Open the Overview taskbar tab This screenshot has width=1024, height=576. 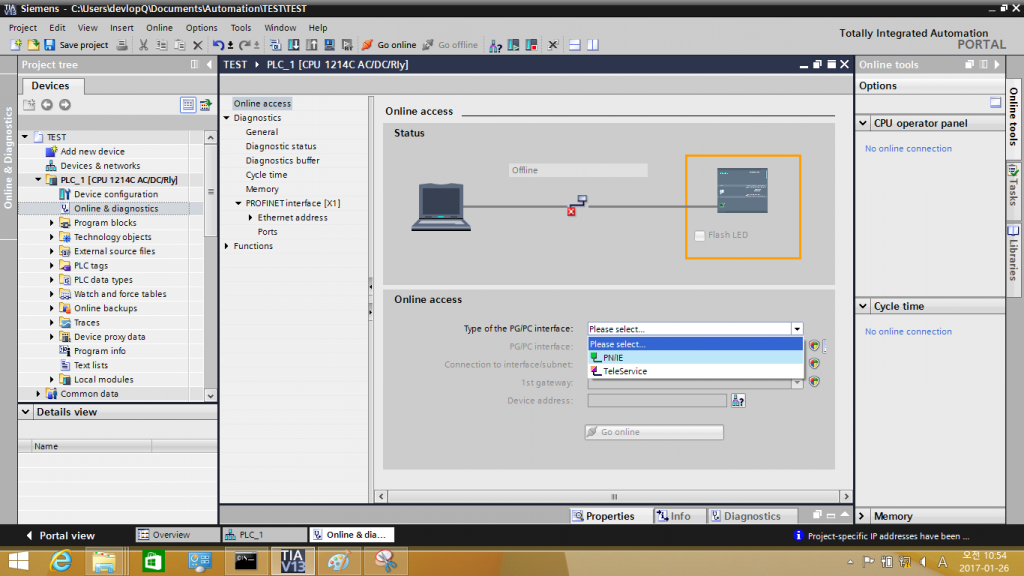[177, 535]
